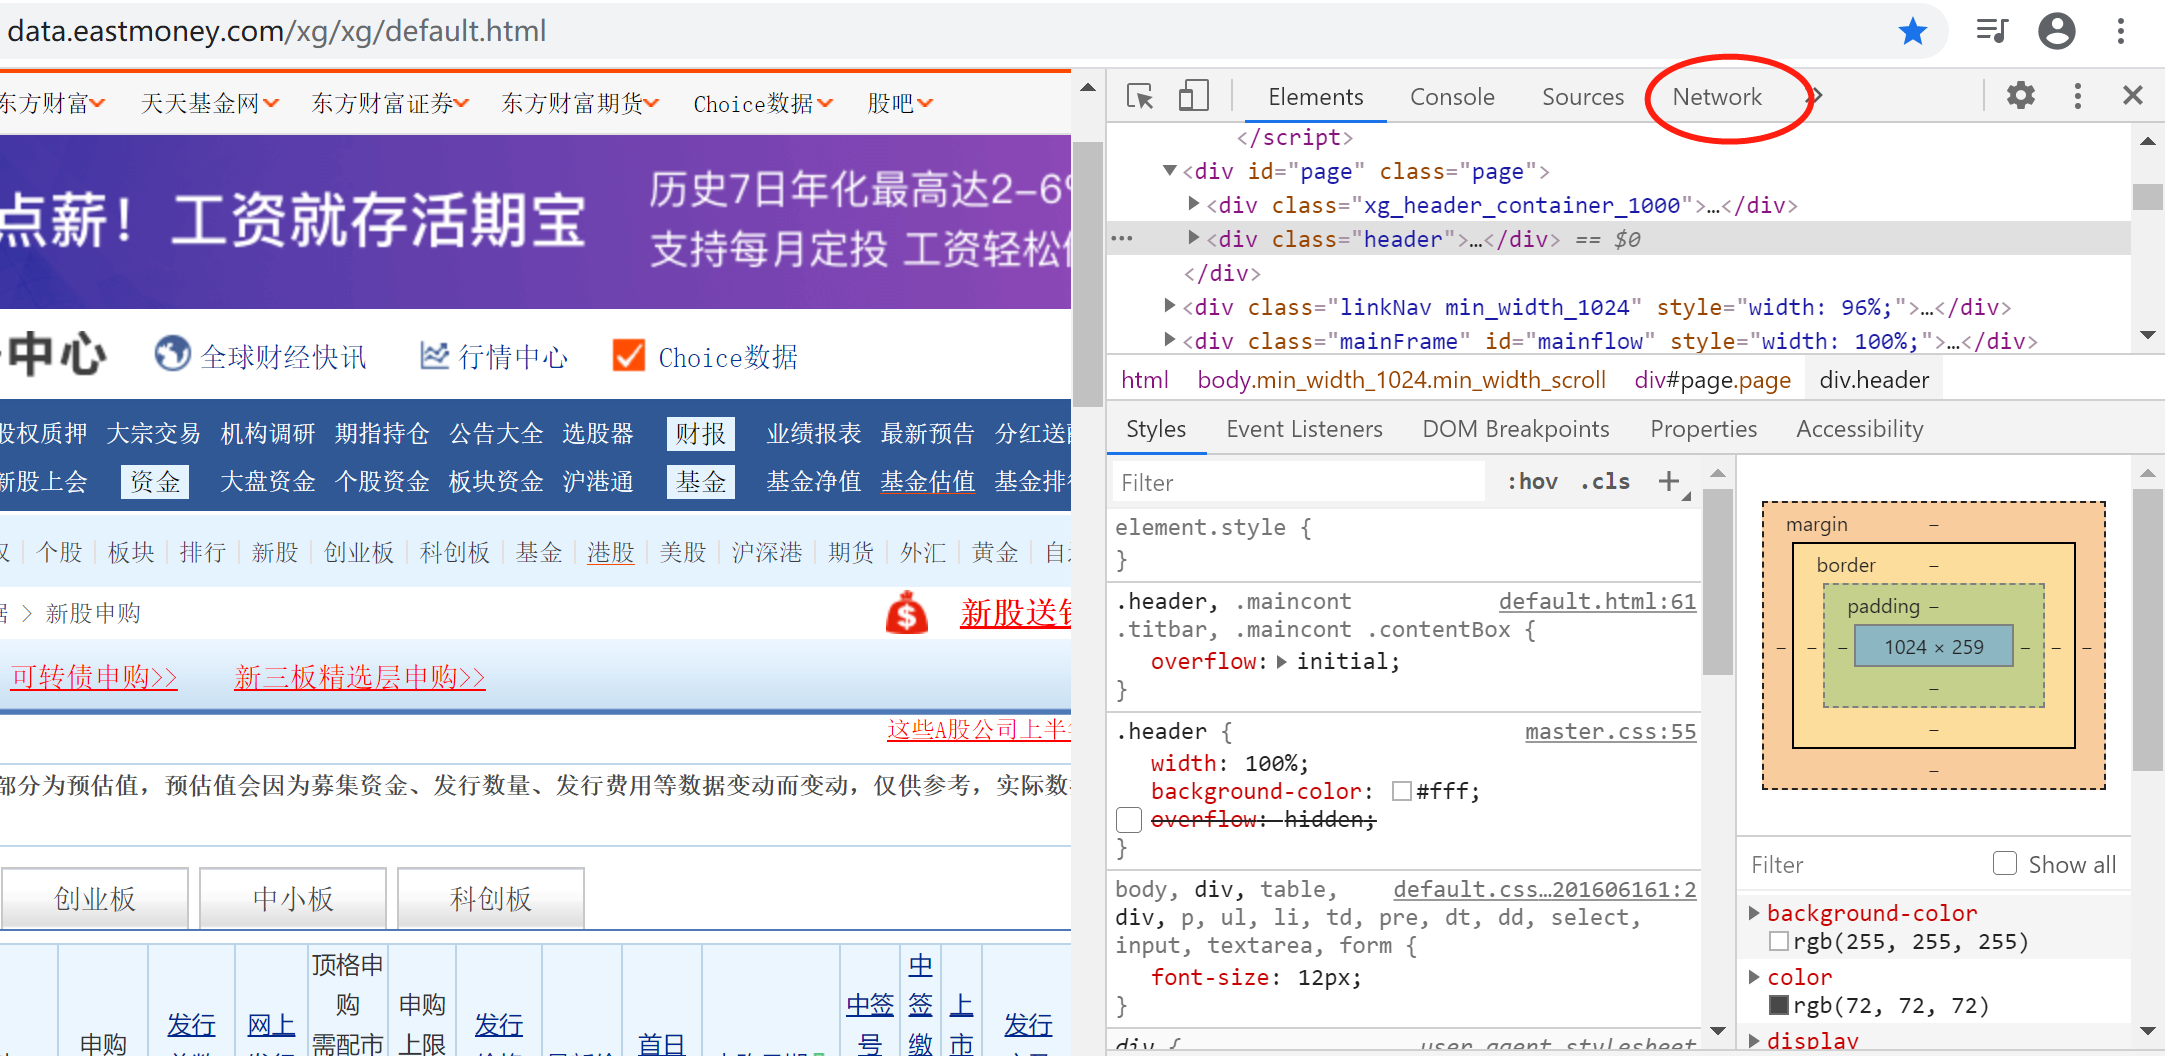Expand the mainFrame div node

1169,340
